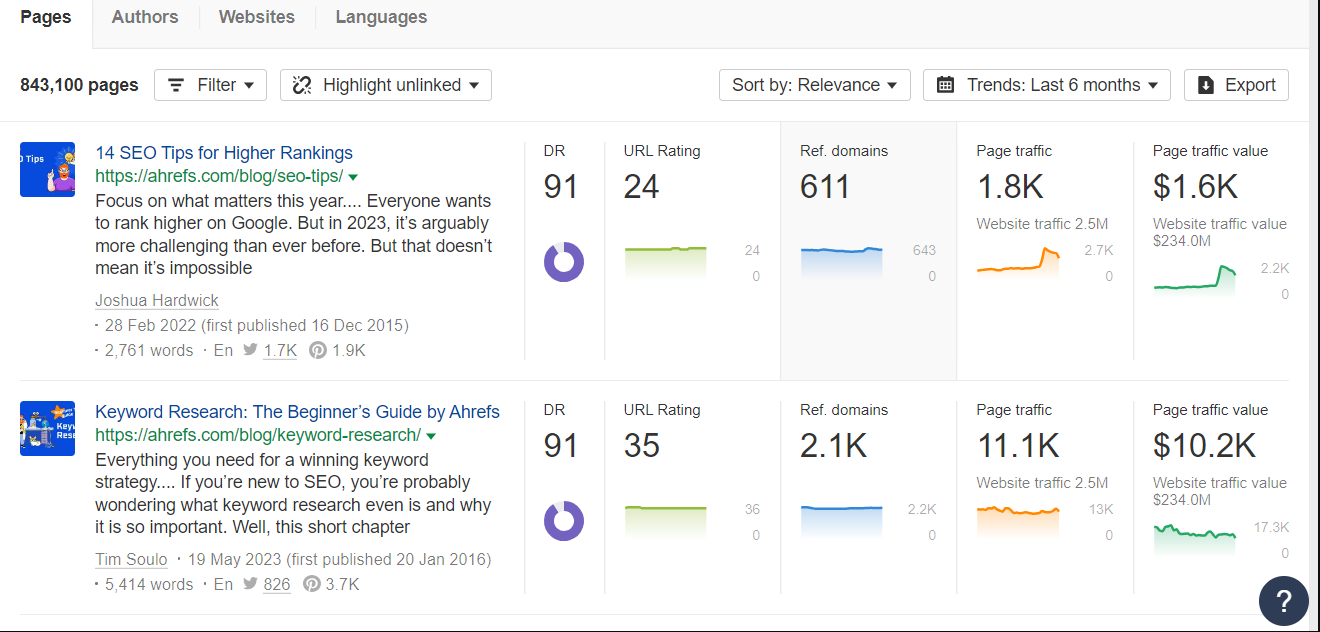Click the URL Rating trend chart under 35
This screenshot has width=1320, height=632.
point(665,521)
